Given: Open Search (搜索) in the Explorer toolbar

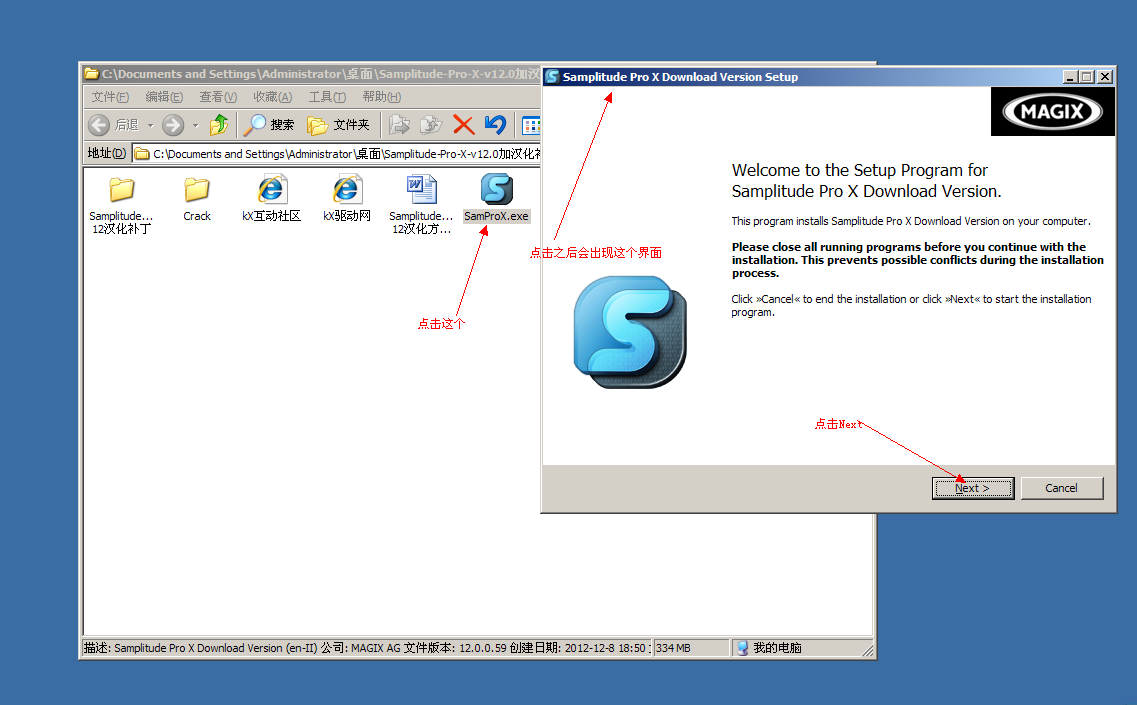Looking at the screenshot, I should click(x=268, y=125).
